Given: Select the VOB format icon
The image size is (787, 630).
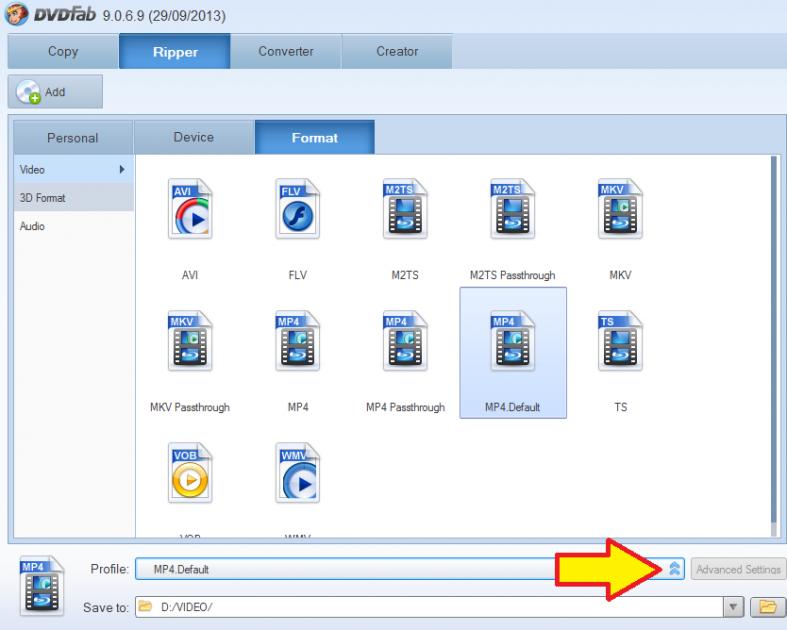Looking at the screenshot, I should (190, 473).
